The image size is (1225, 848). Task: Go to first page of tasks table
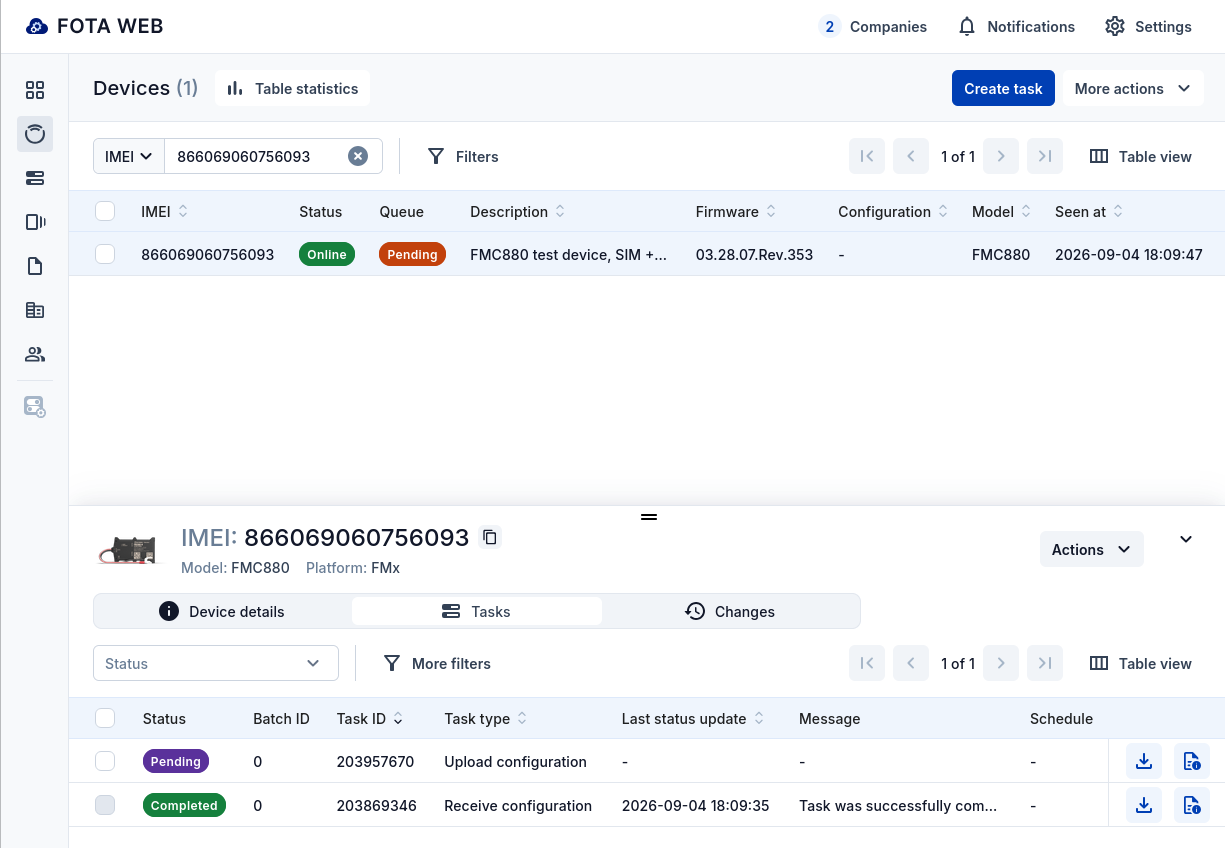pyautogui.click(x=867, y=663)
